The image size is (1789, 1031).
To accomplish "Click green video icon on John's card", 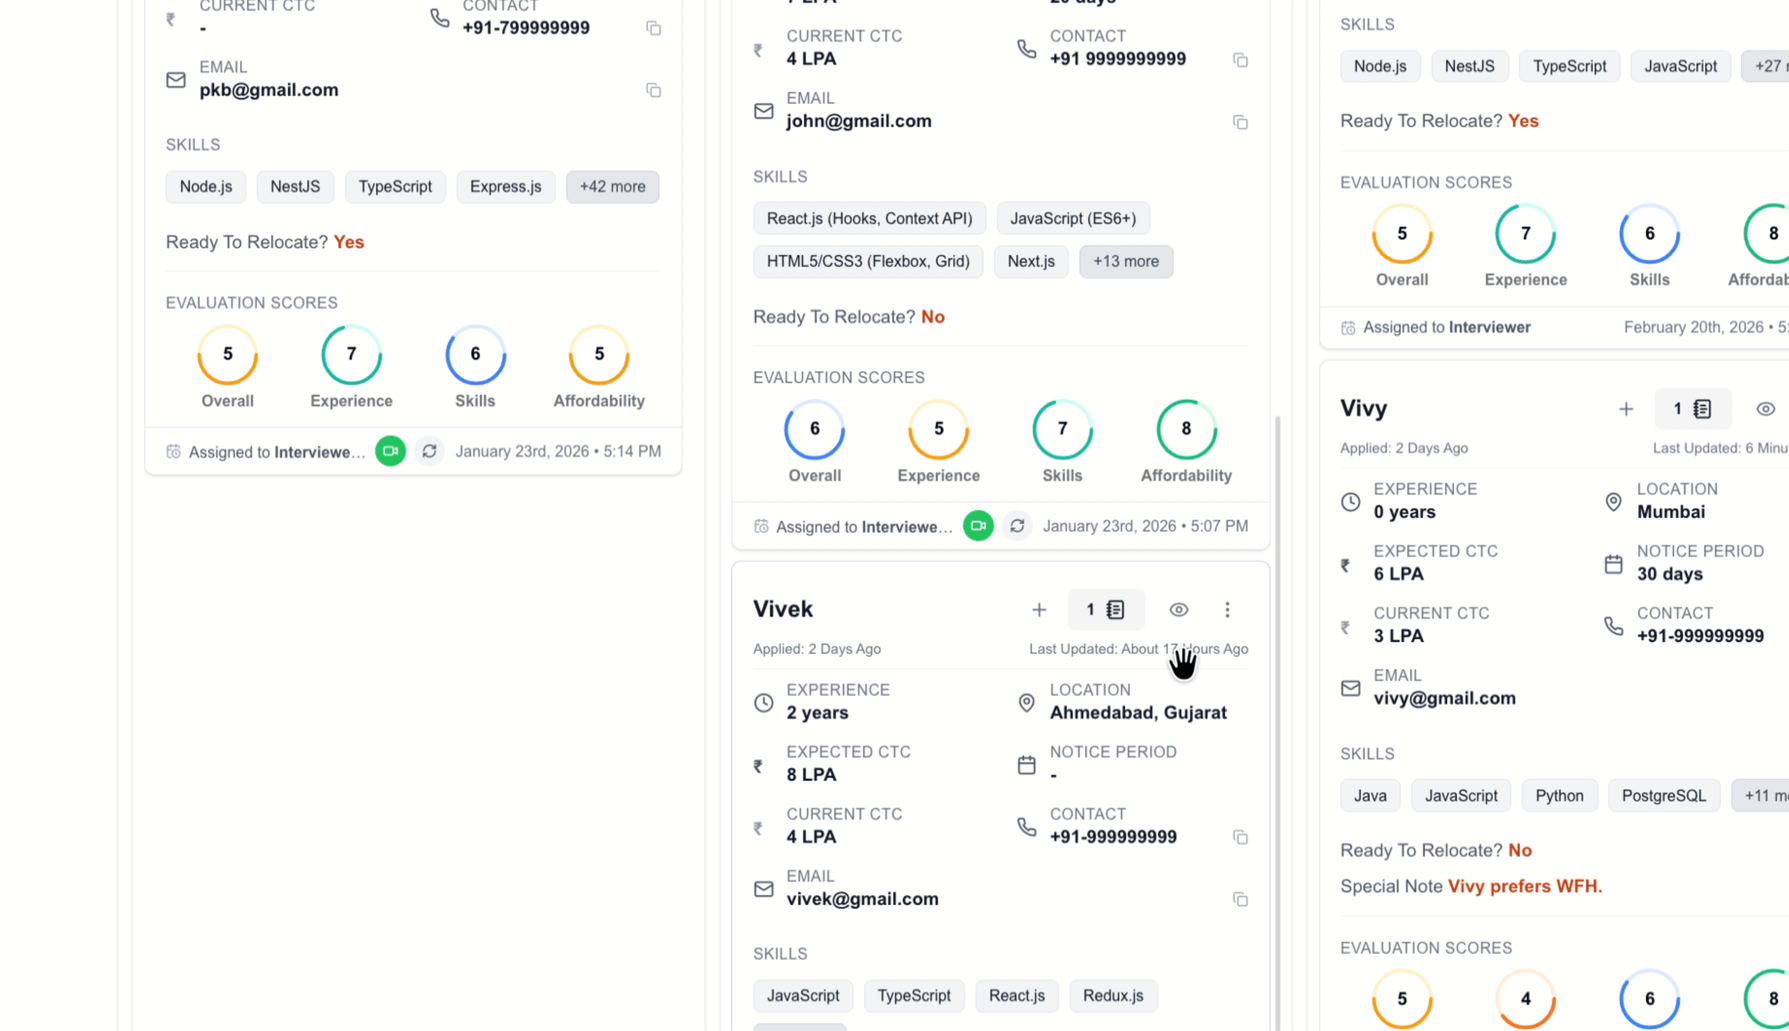I will click(978, 526).
